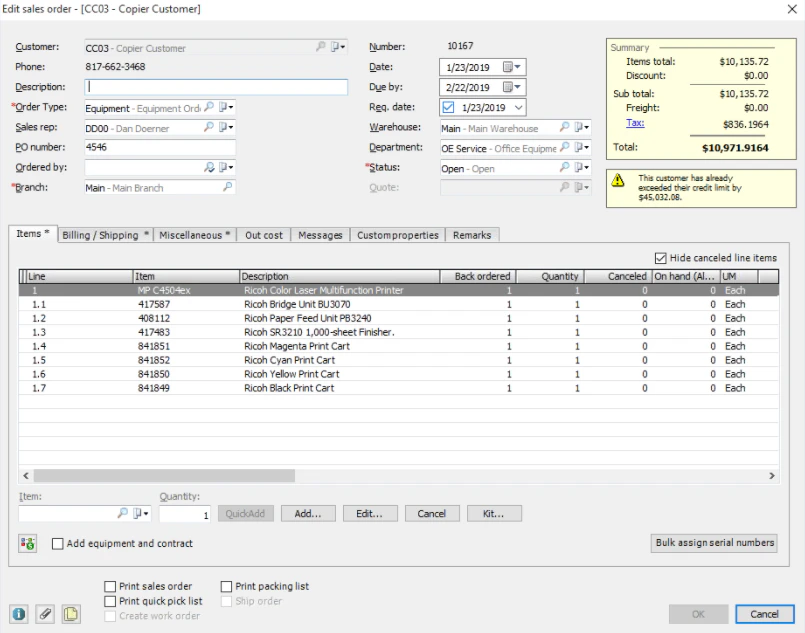This screenshot has width=805, height=633.
Task: Enable Print sales order
Action: click(x=109, y=586)
